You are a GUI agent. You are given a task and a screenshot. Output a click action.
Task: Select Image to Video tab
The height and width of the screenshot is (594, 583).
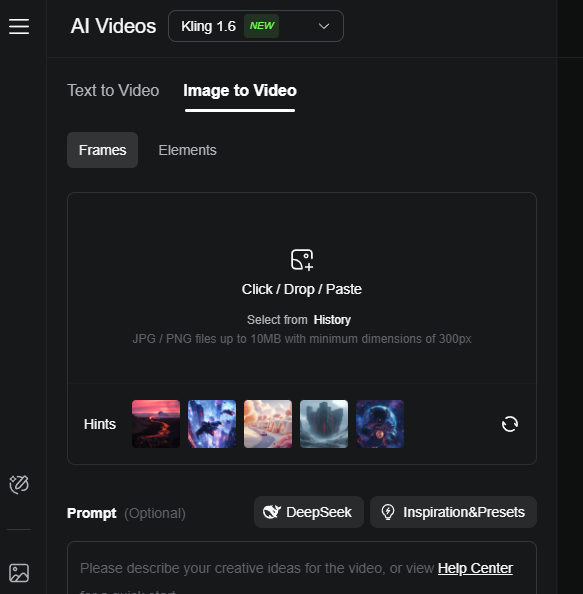(x=240, y=91)
